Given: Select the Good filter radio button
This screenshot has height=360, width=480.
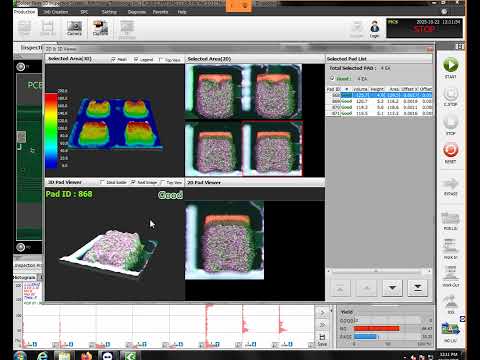Looking at the screenshot, I should pyautogui.click(x=332, y=78).
